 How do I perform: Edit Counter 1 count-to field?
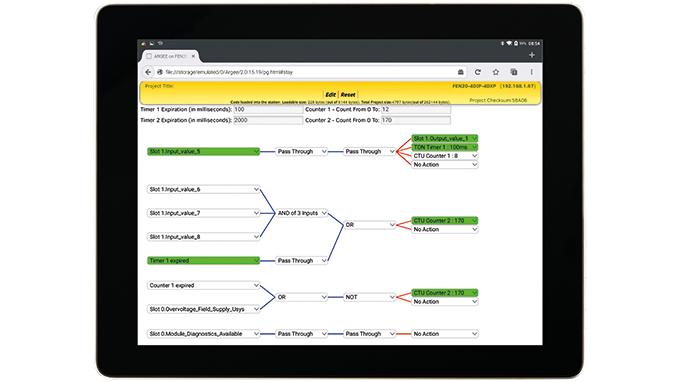pos(416,110)
